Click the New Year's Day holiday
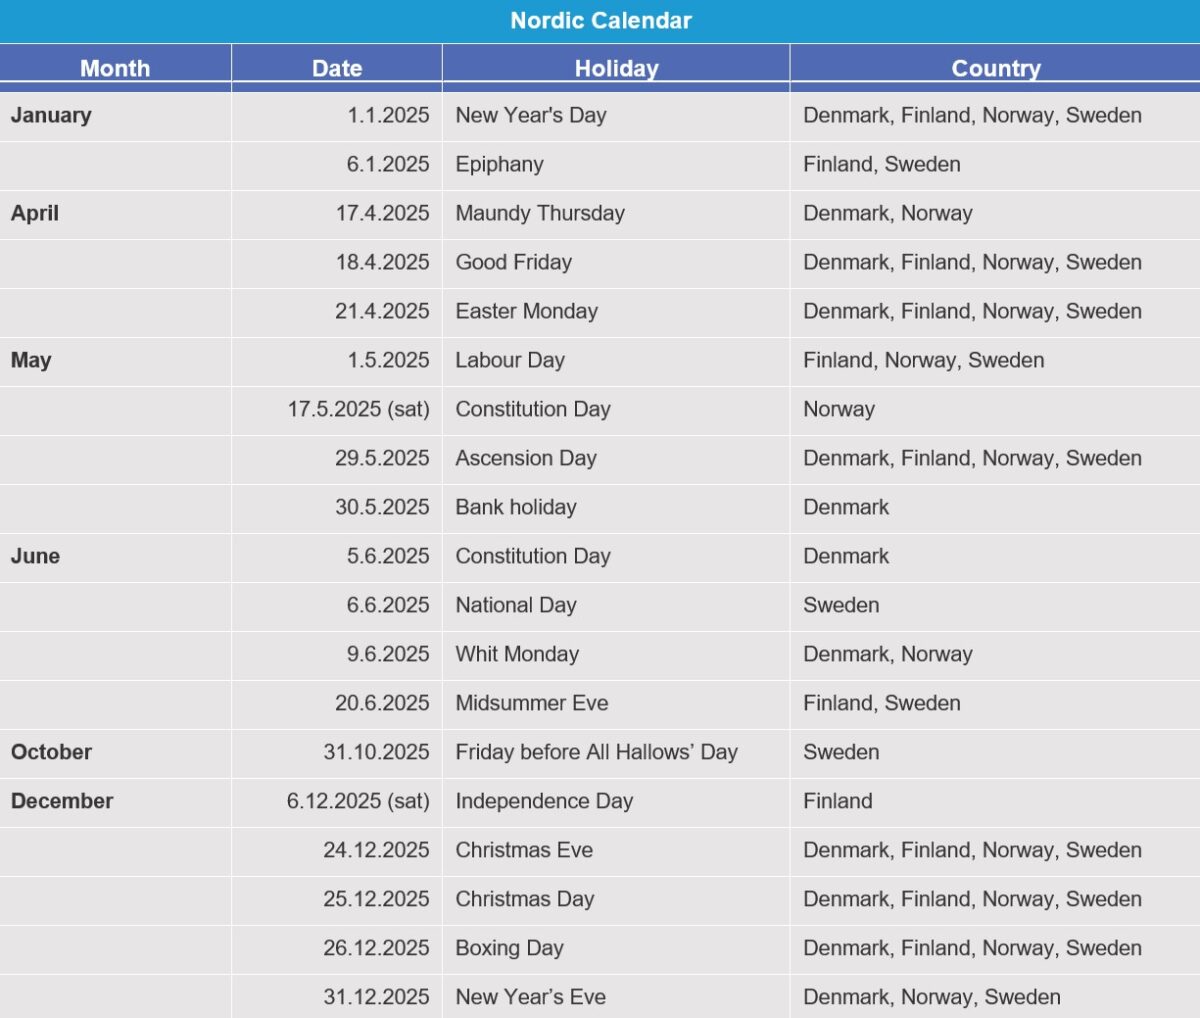The image size is (1200, 1018). [x=531, y=115]
